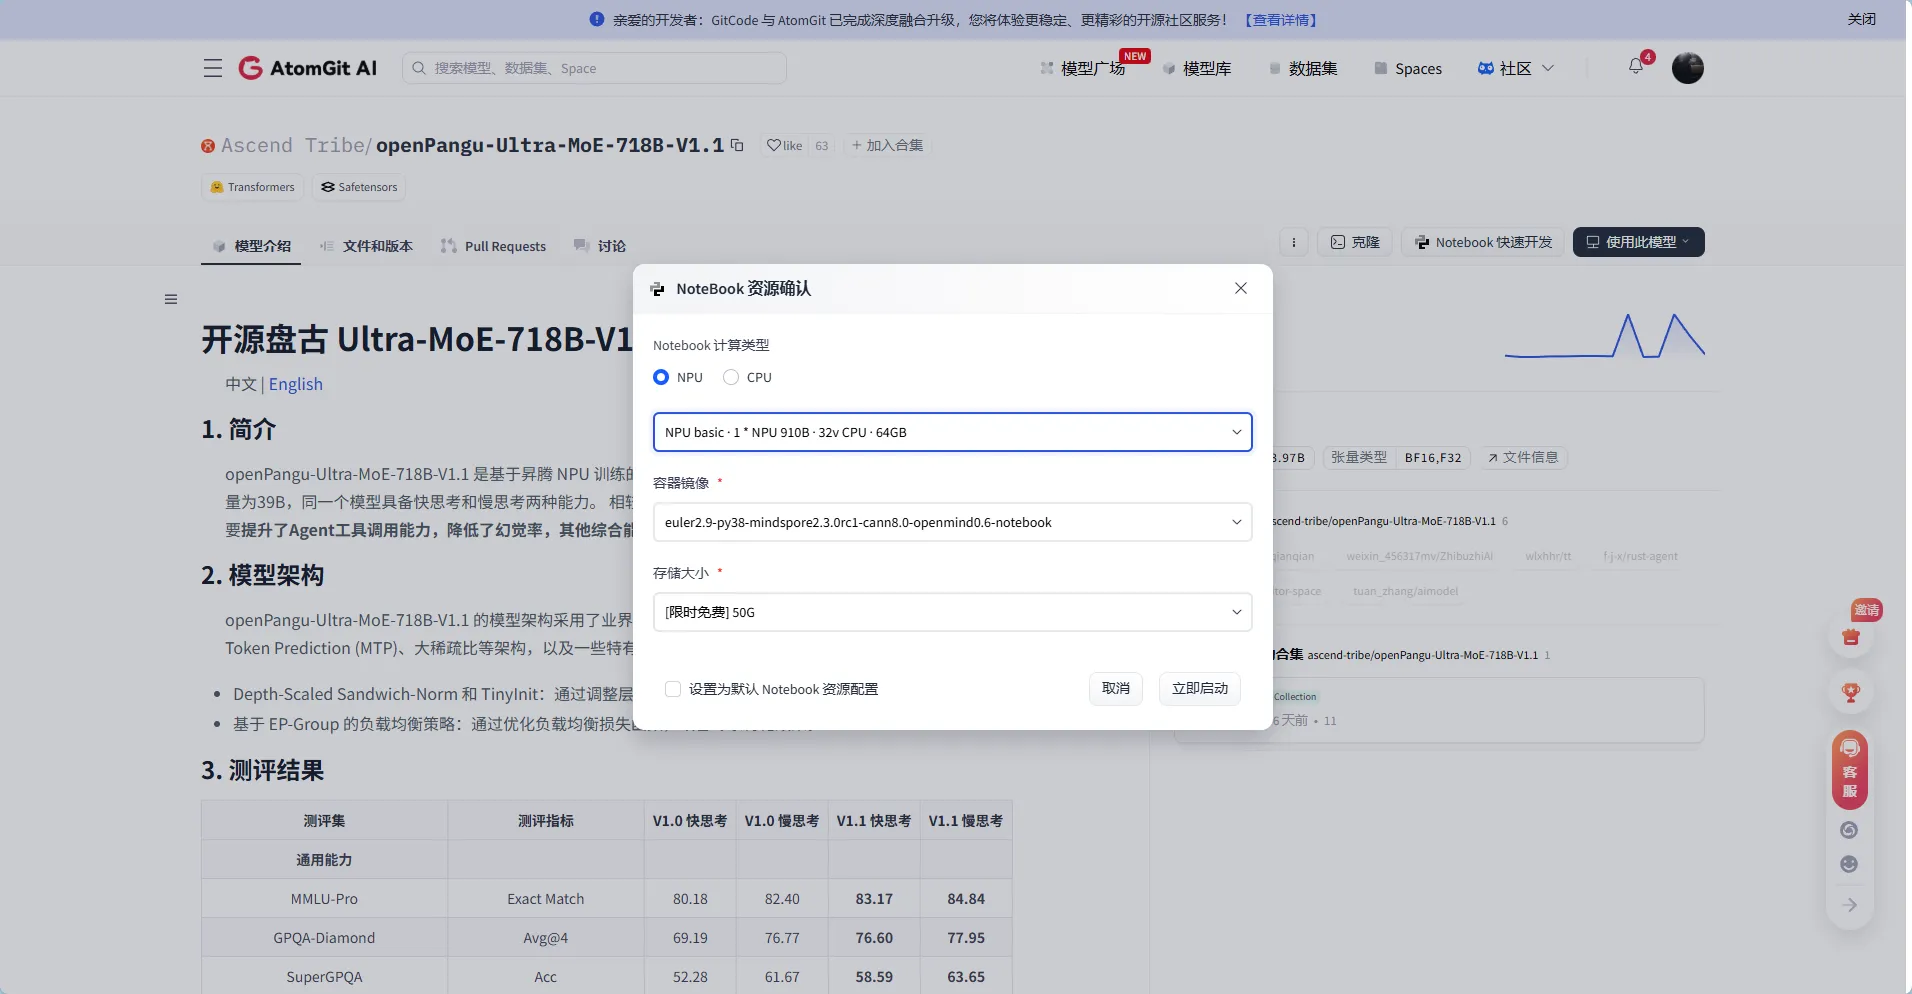Screen dimensions: 1912x994
Task: Select the SuperGPQA table cell
Action: click(x=324, y=977)
